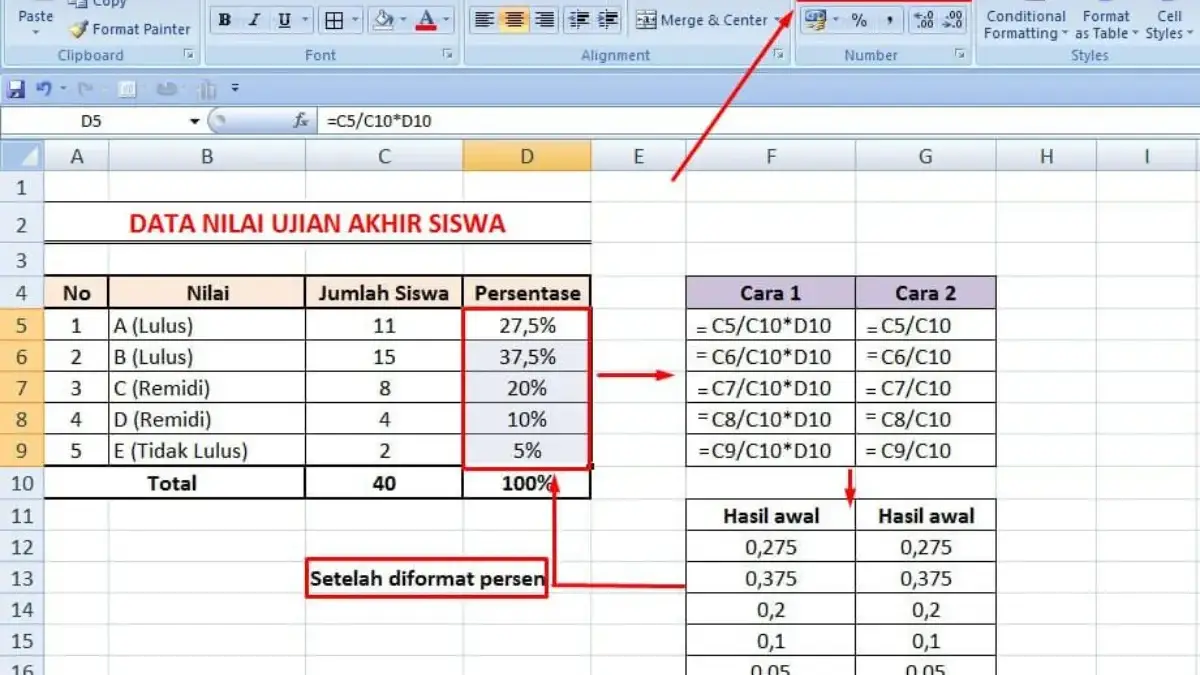Select the cell with =C7/C10*D10
Screen dimensions: 1200x675
point(770,388)
